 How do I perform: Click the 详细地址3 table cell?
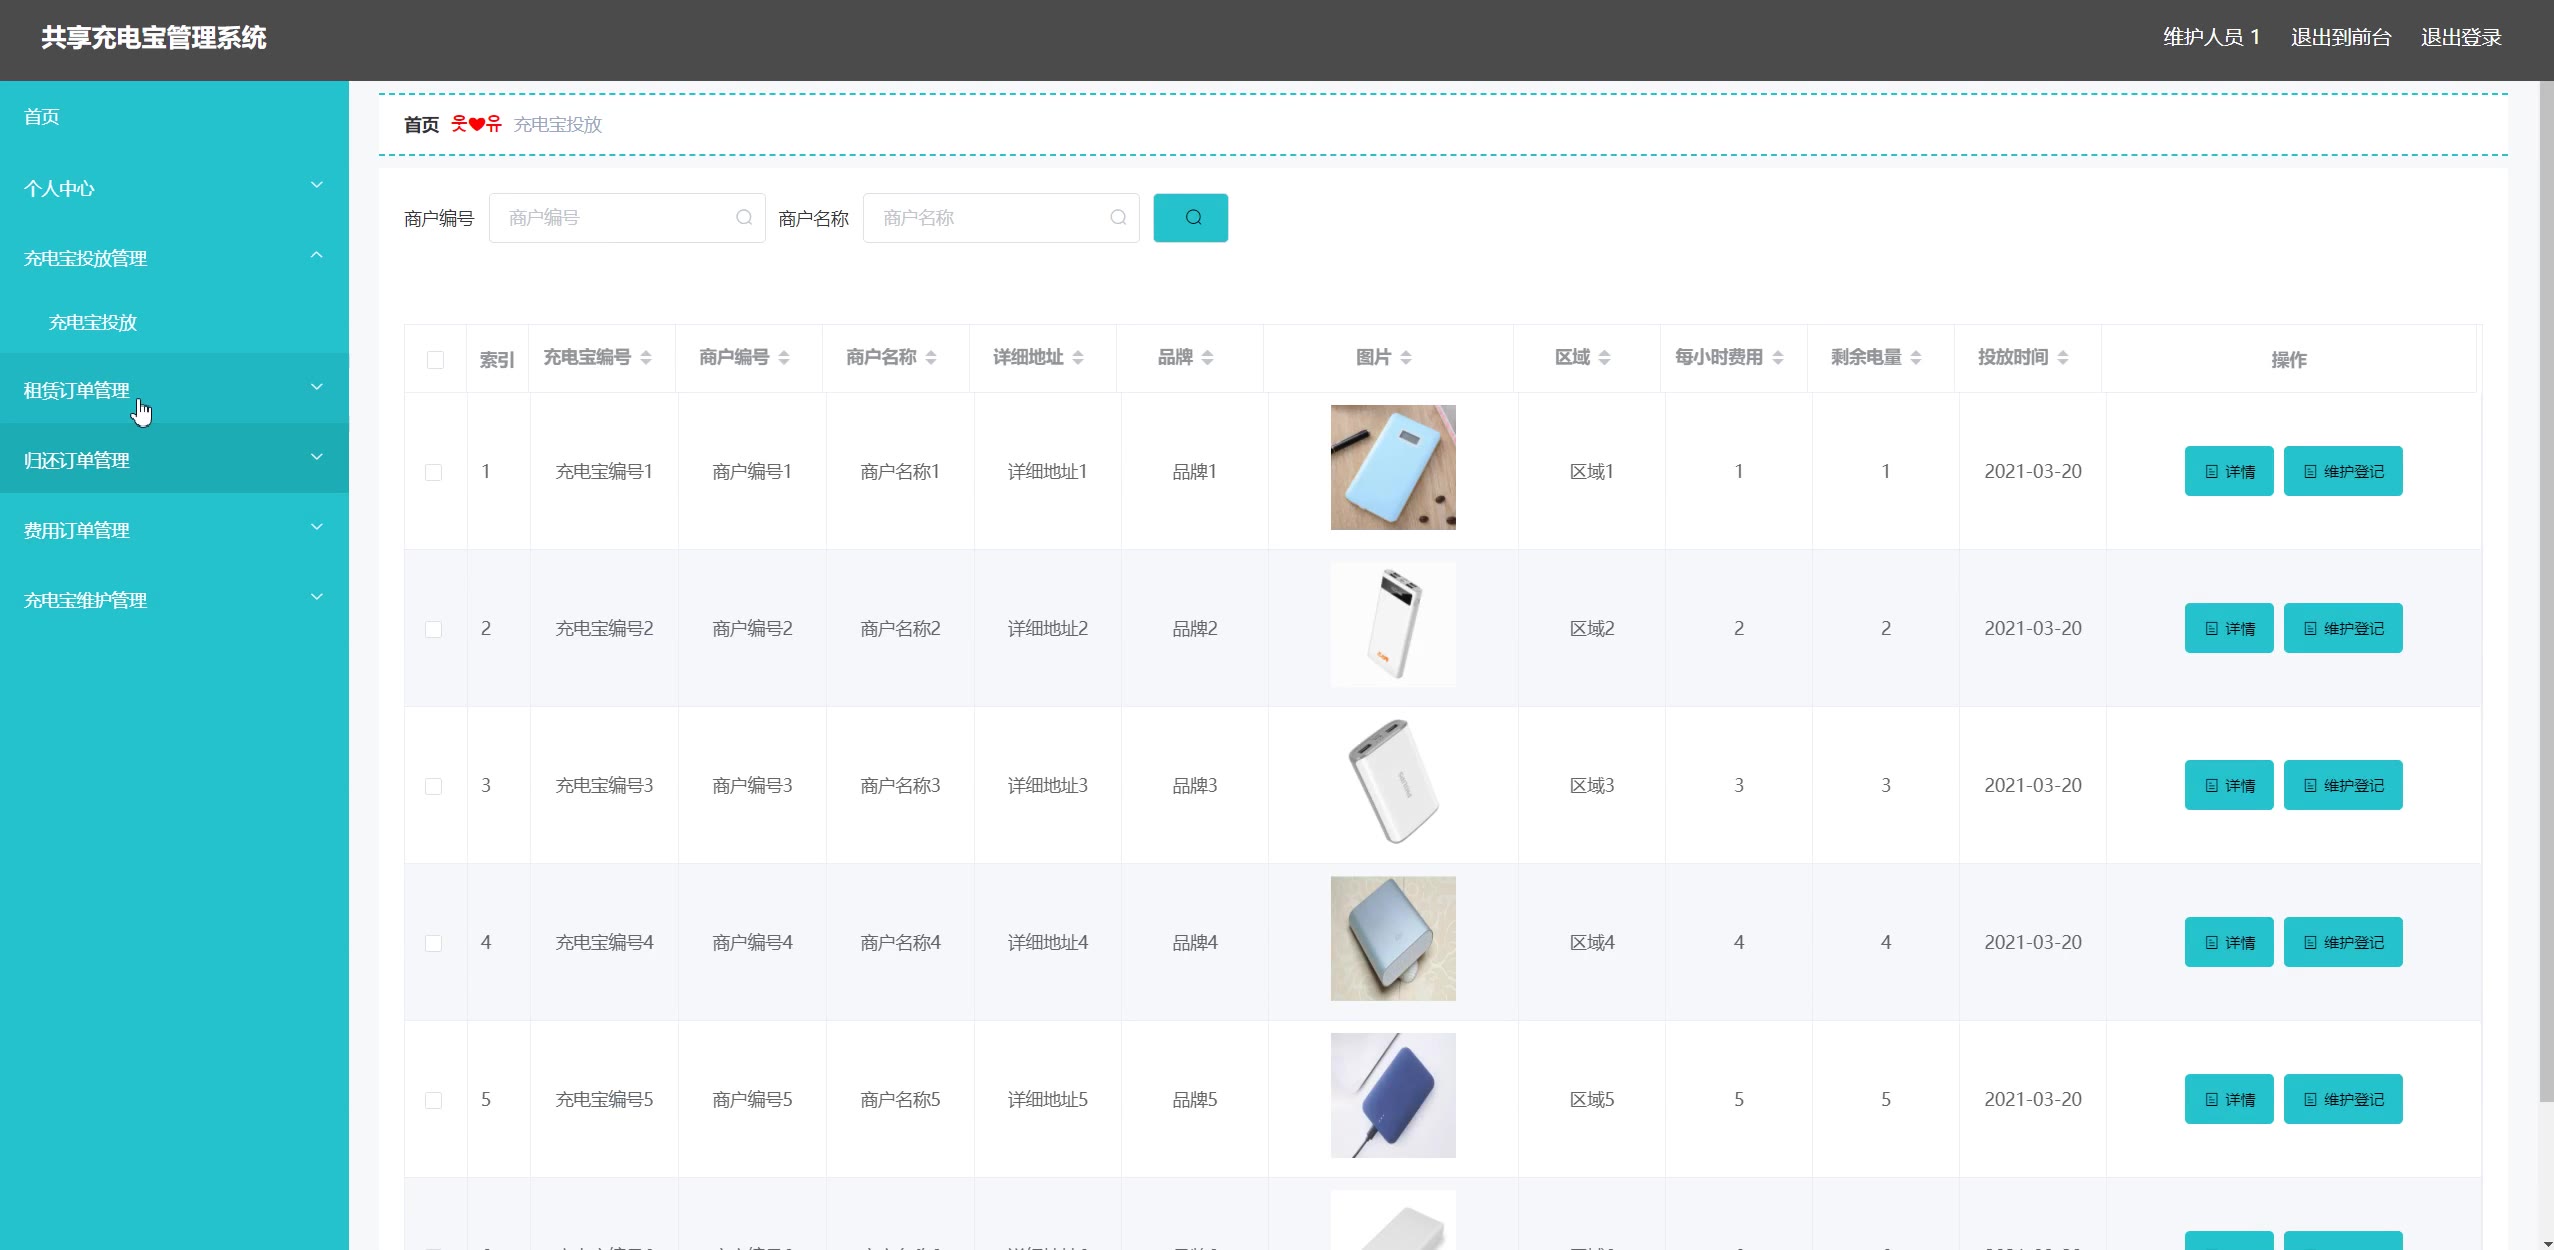(1047, 785)
